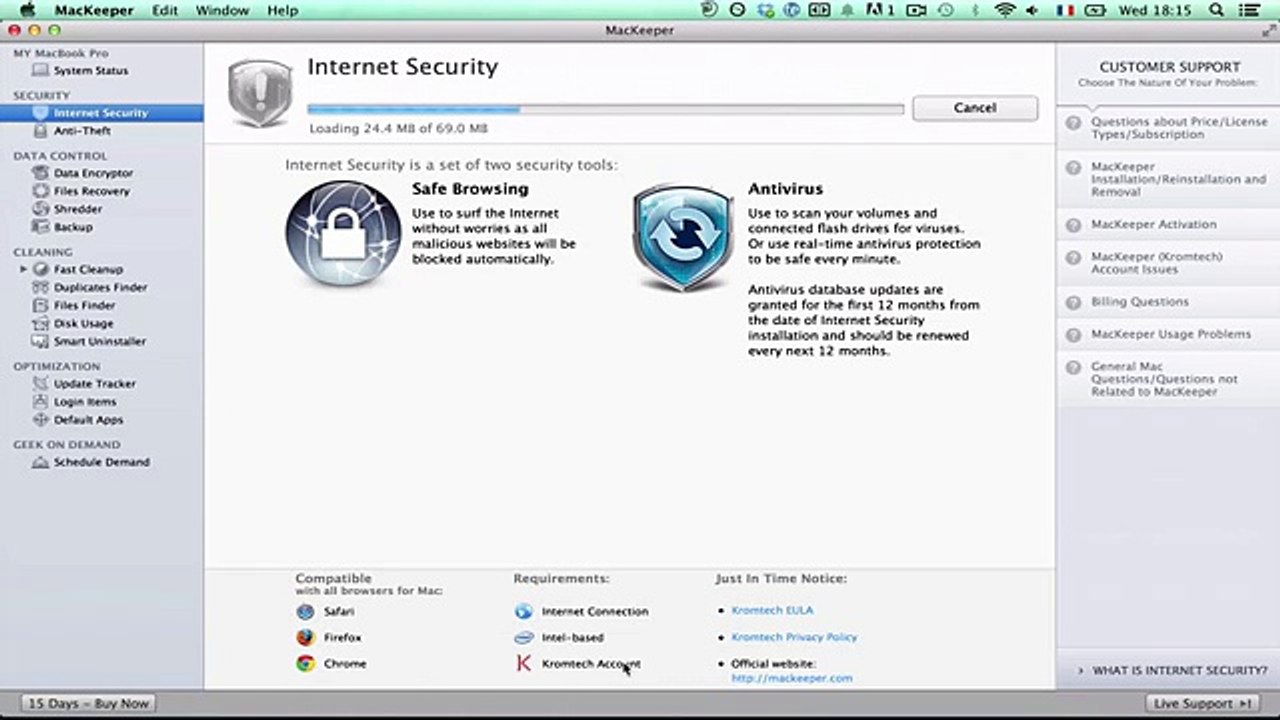Viewport: 1280px width, 720px height.
Task: Click the Wi-Fi status icon in menu bar
Action: point(1005,10)
